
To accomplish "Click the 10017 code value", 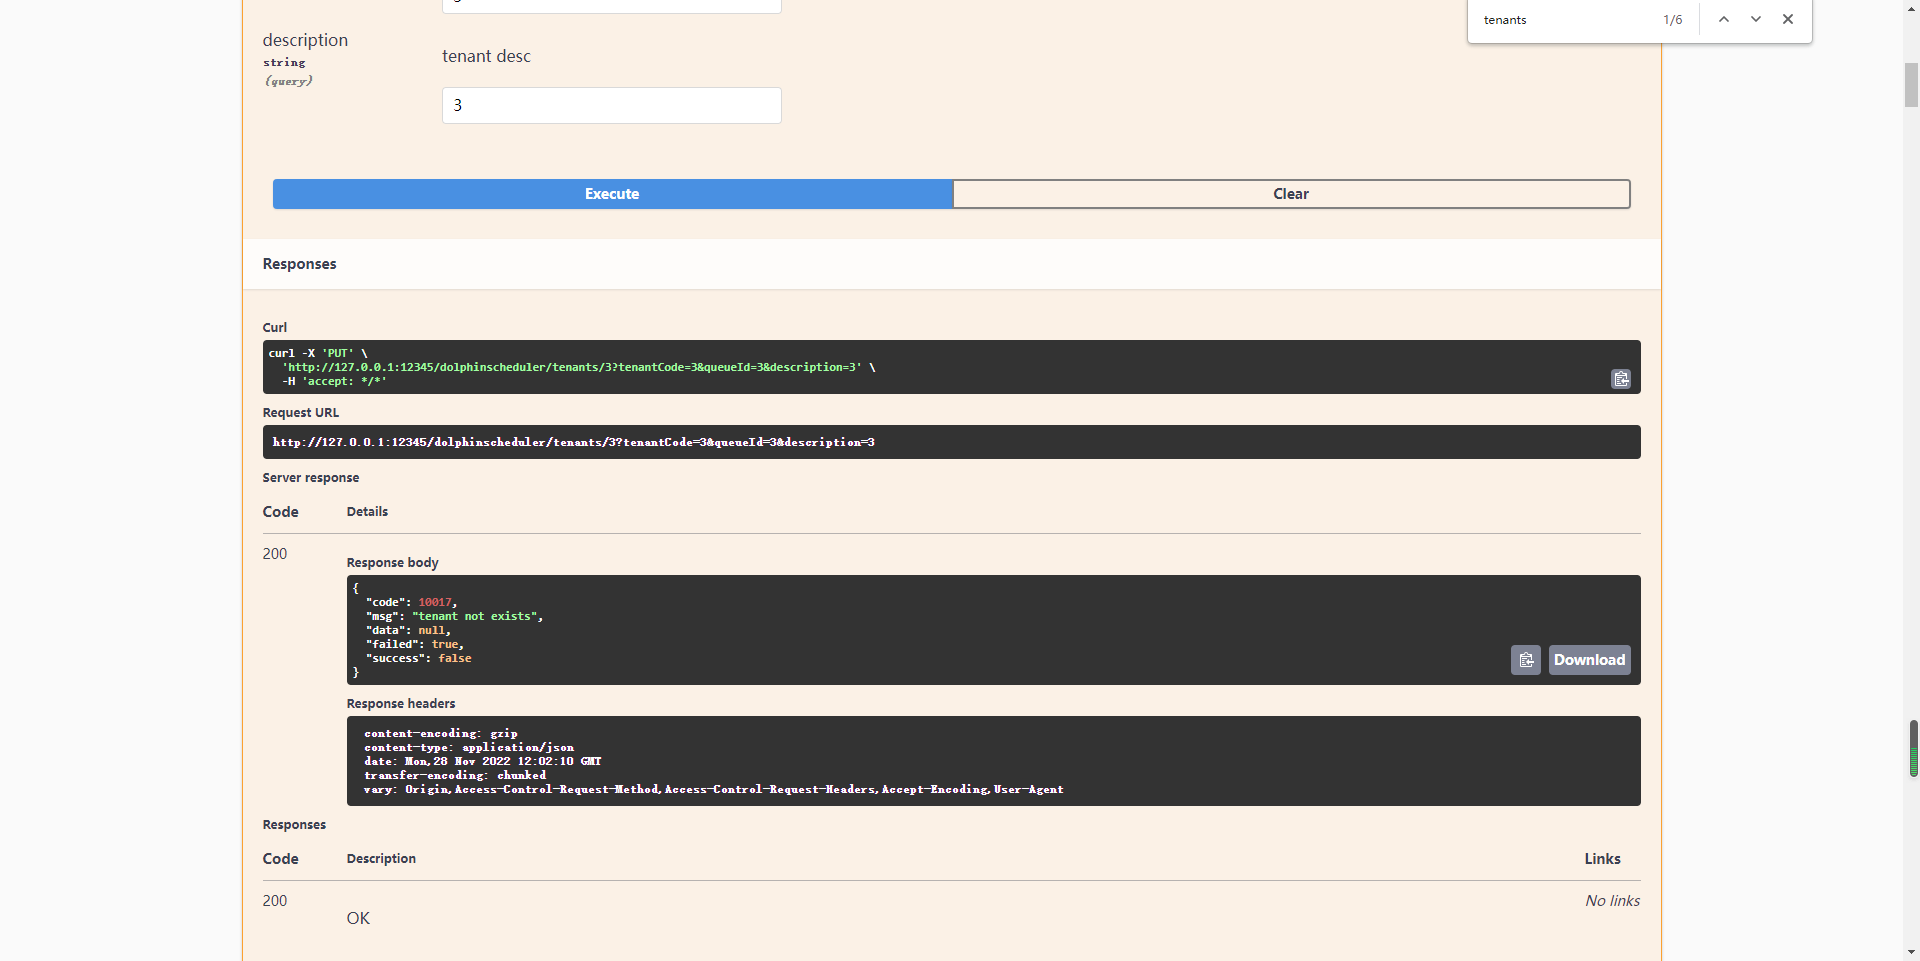I will (x=435, y=602).
